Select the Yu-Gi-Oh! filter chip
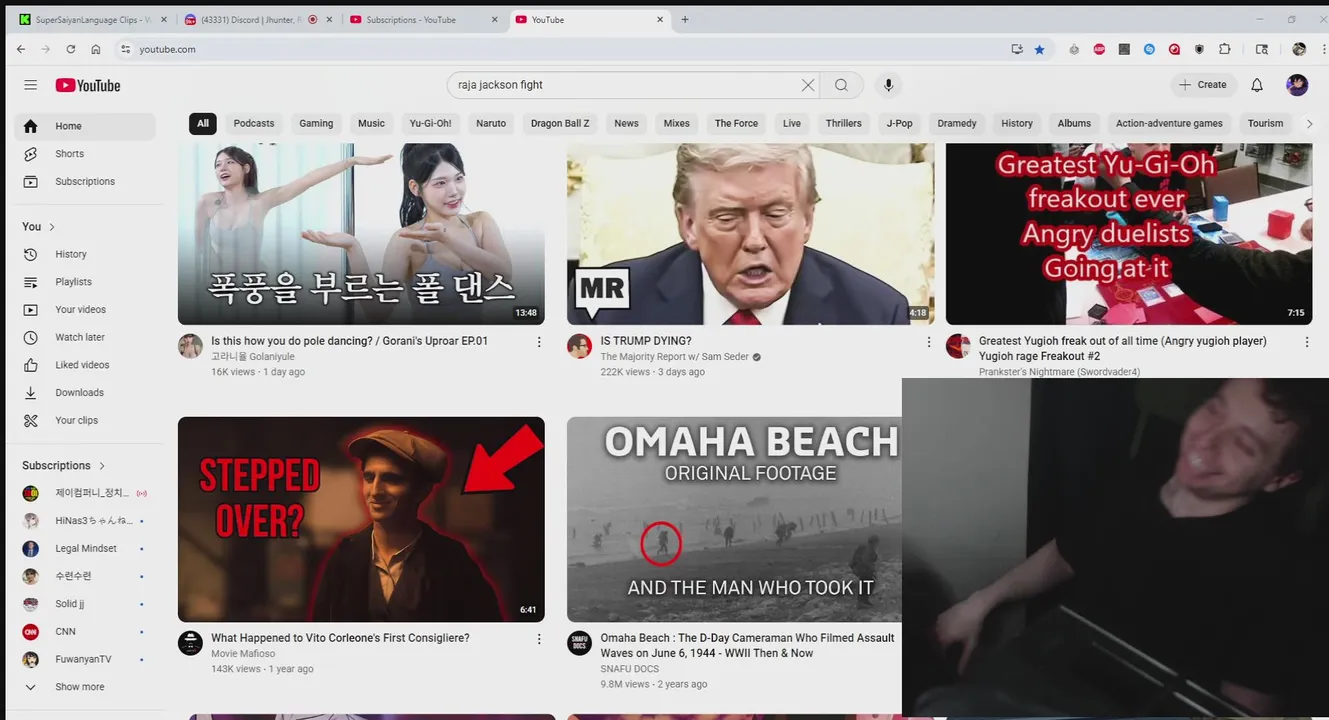 430,124
